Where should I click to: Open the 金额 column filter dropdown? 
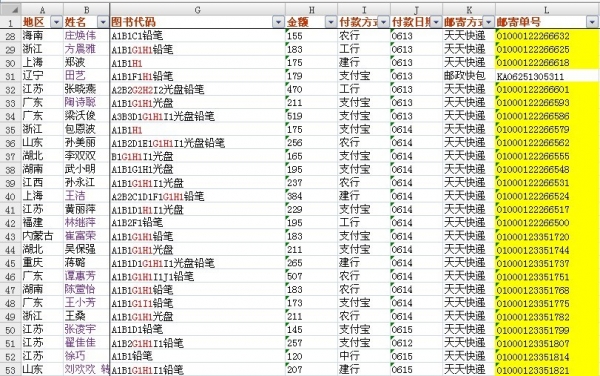pos(331,22)
